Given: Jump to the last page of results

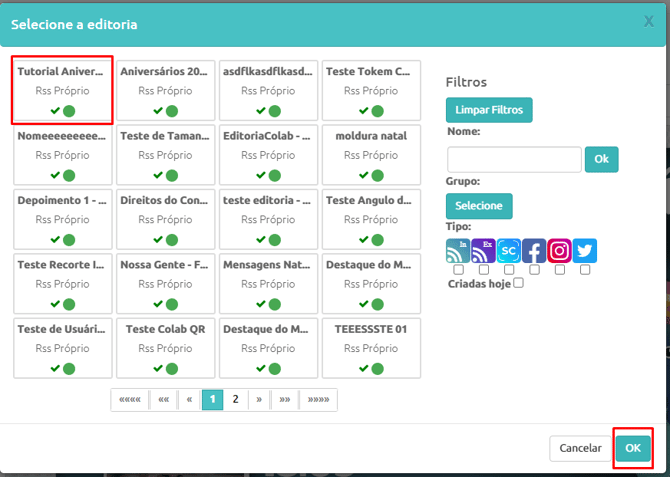Looking at the screenshot, I should click(318, 400).
